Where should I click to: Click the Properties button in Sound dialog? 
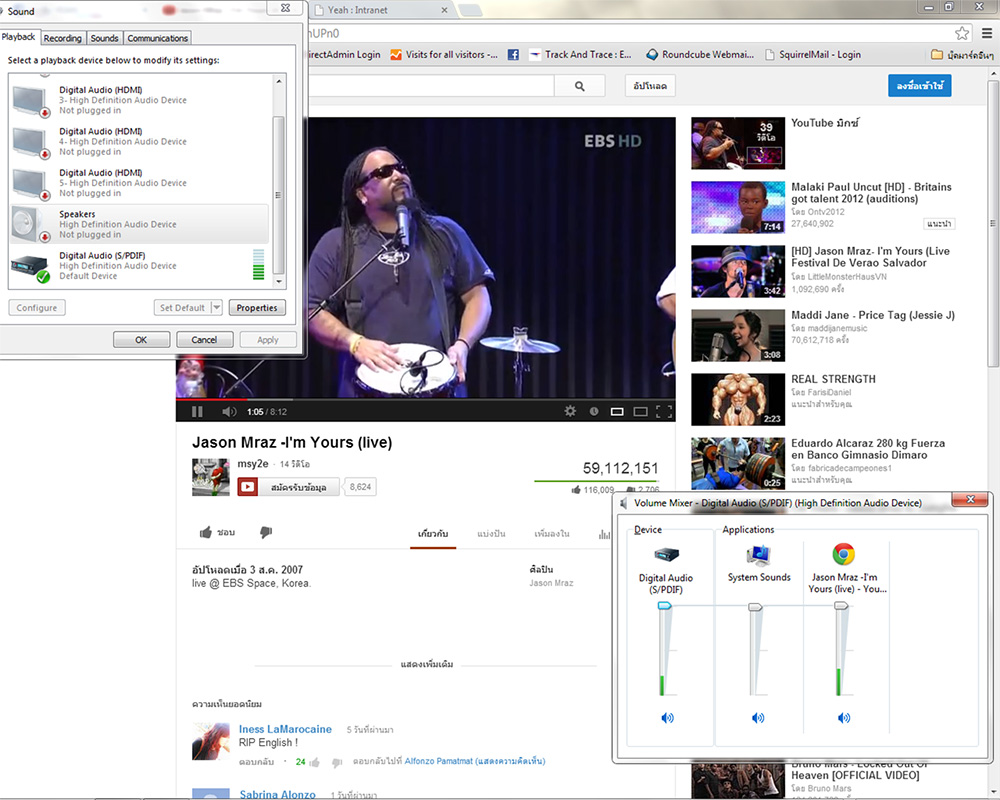(257, 308)
